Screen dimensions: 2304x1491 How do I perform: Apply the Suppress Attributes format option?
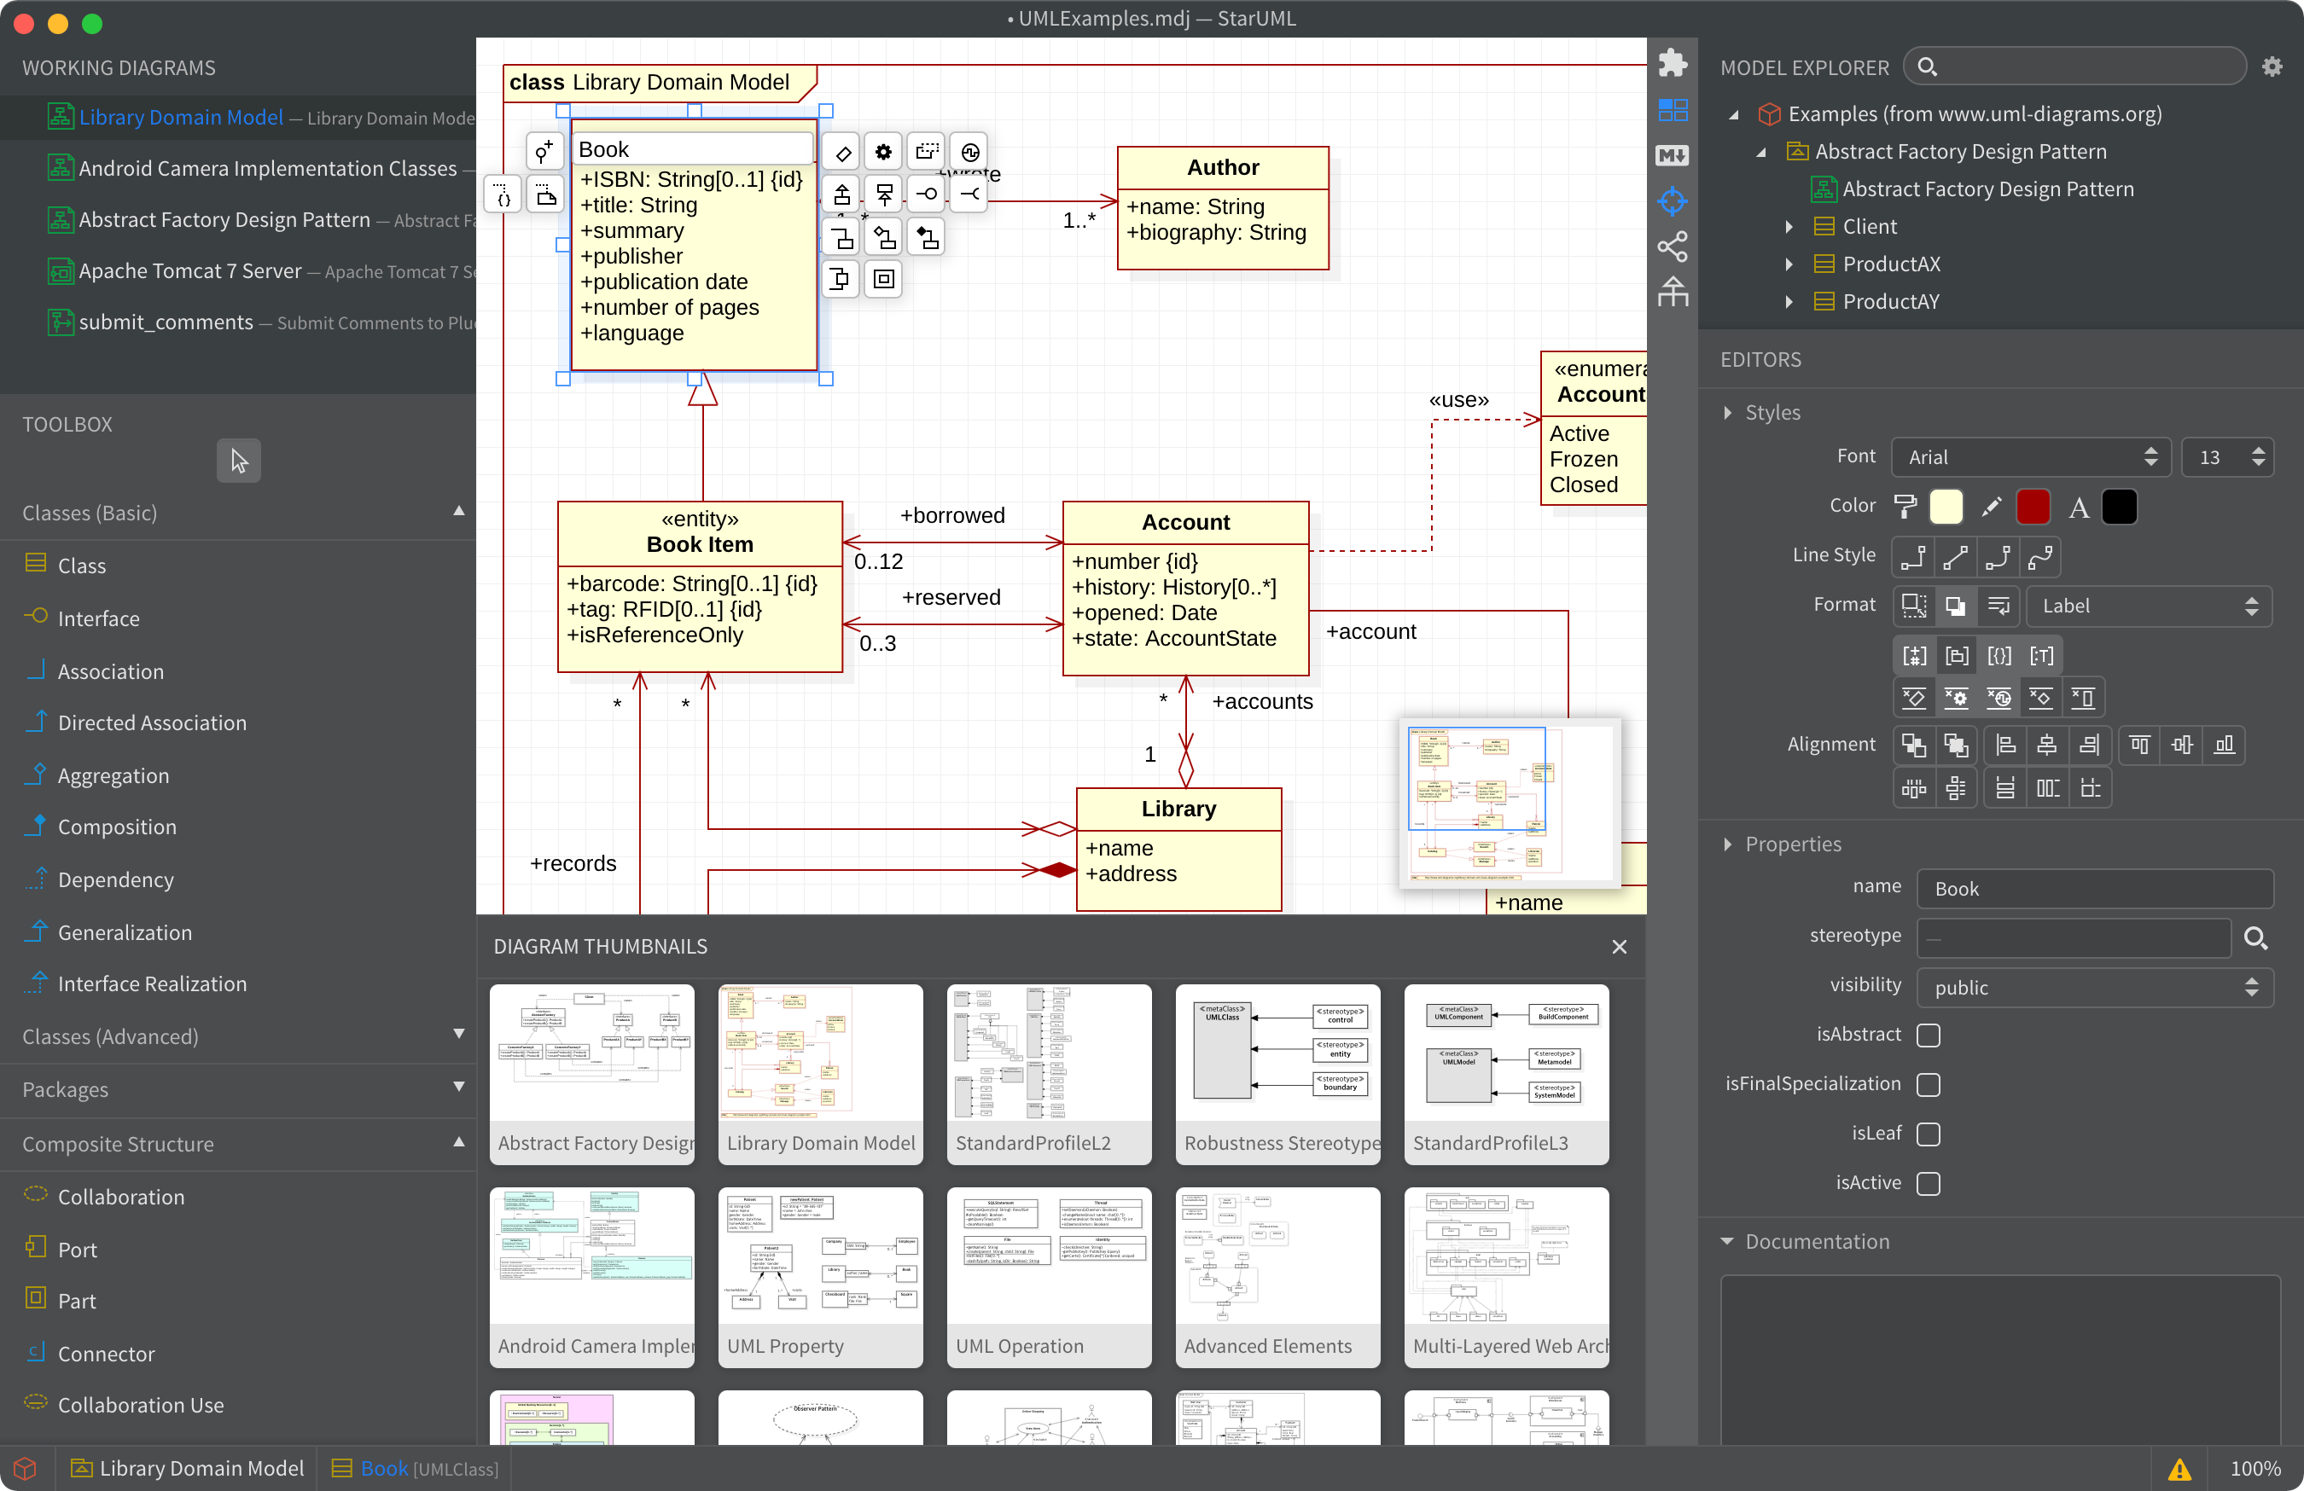pos(1914,697)
